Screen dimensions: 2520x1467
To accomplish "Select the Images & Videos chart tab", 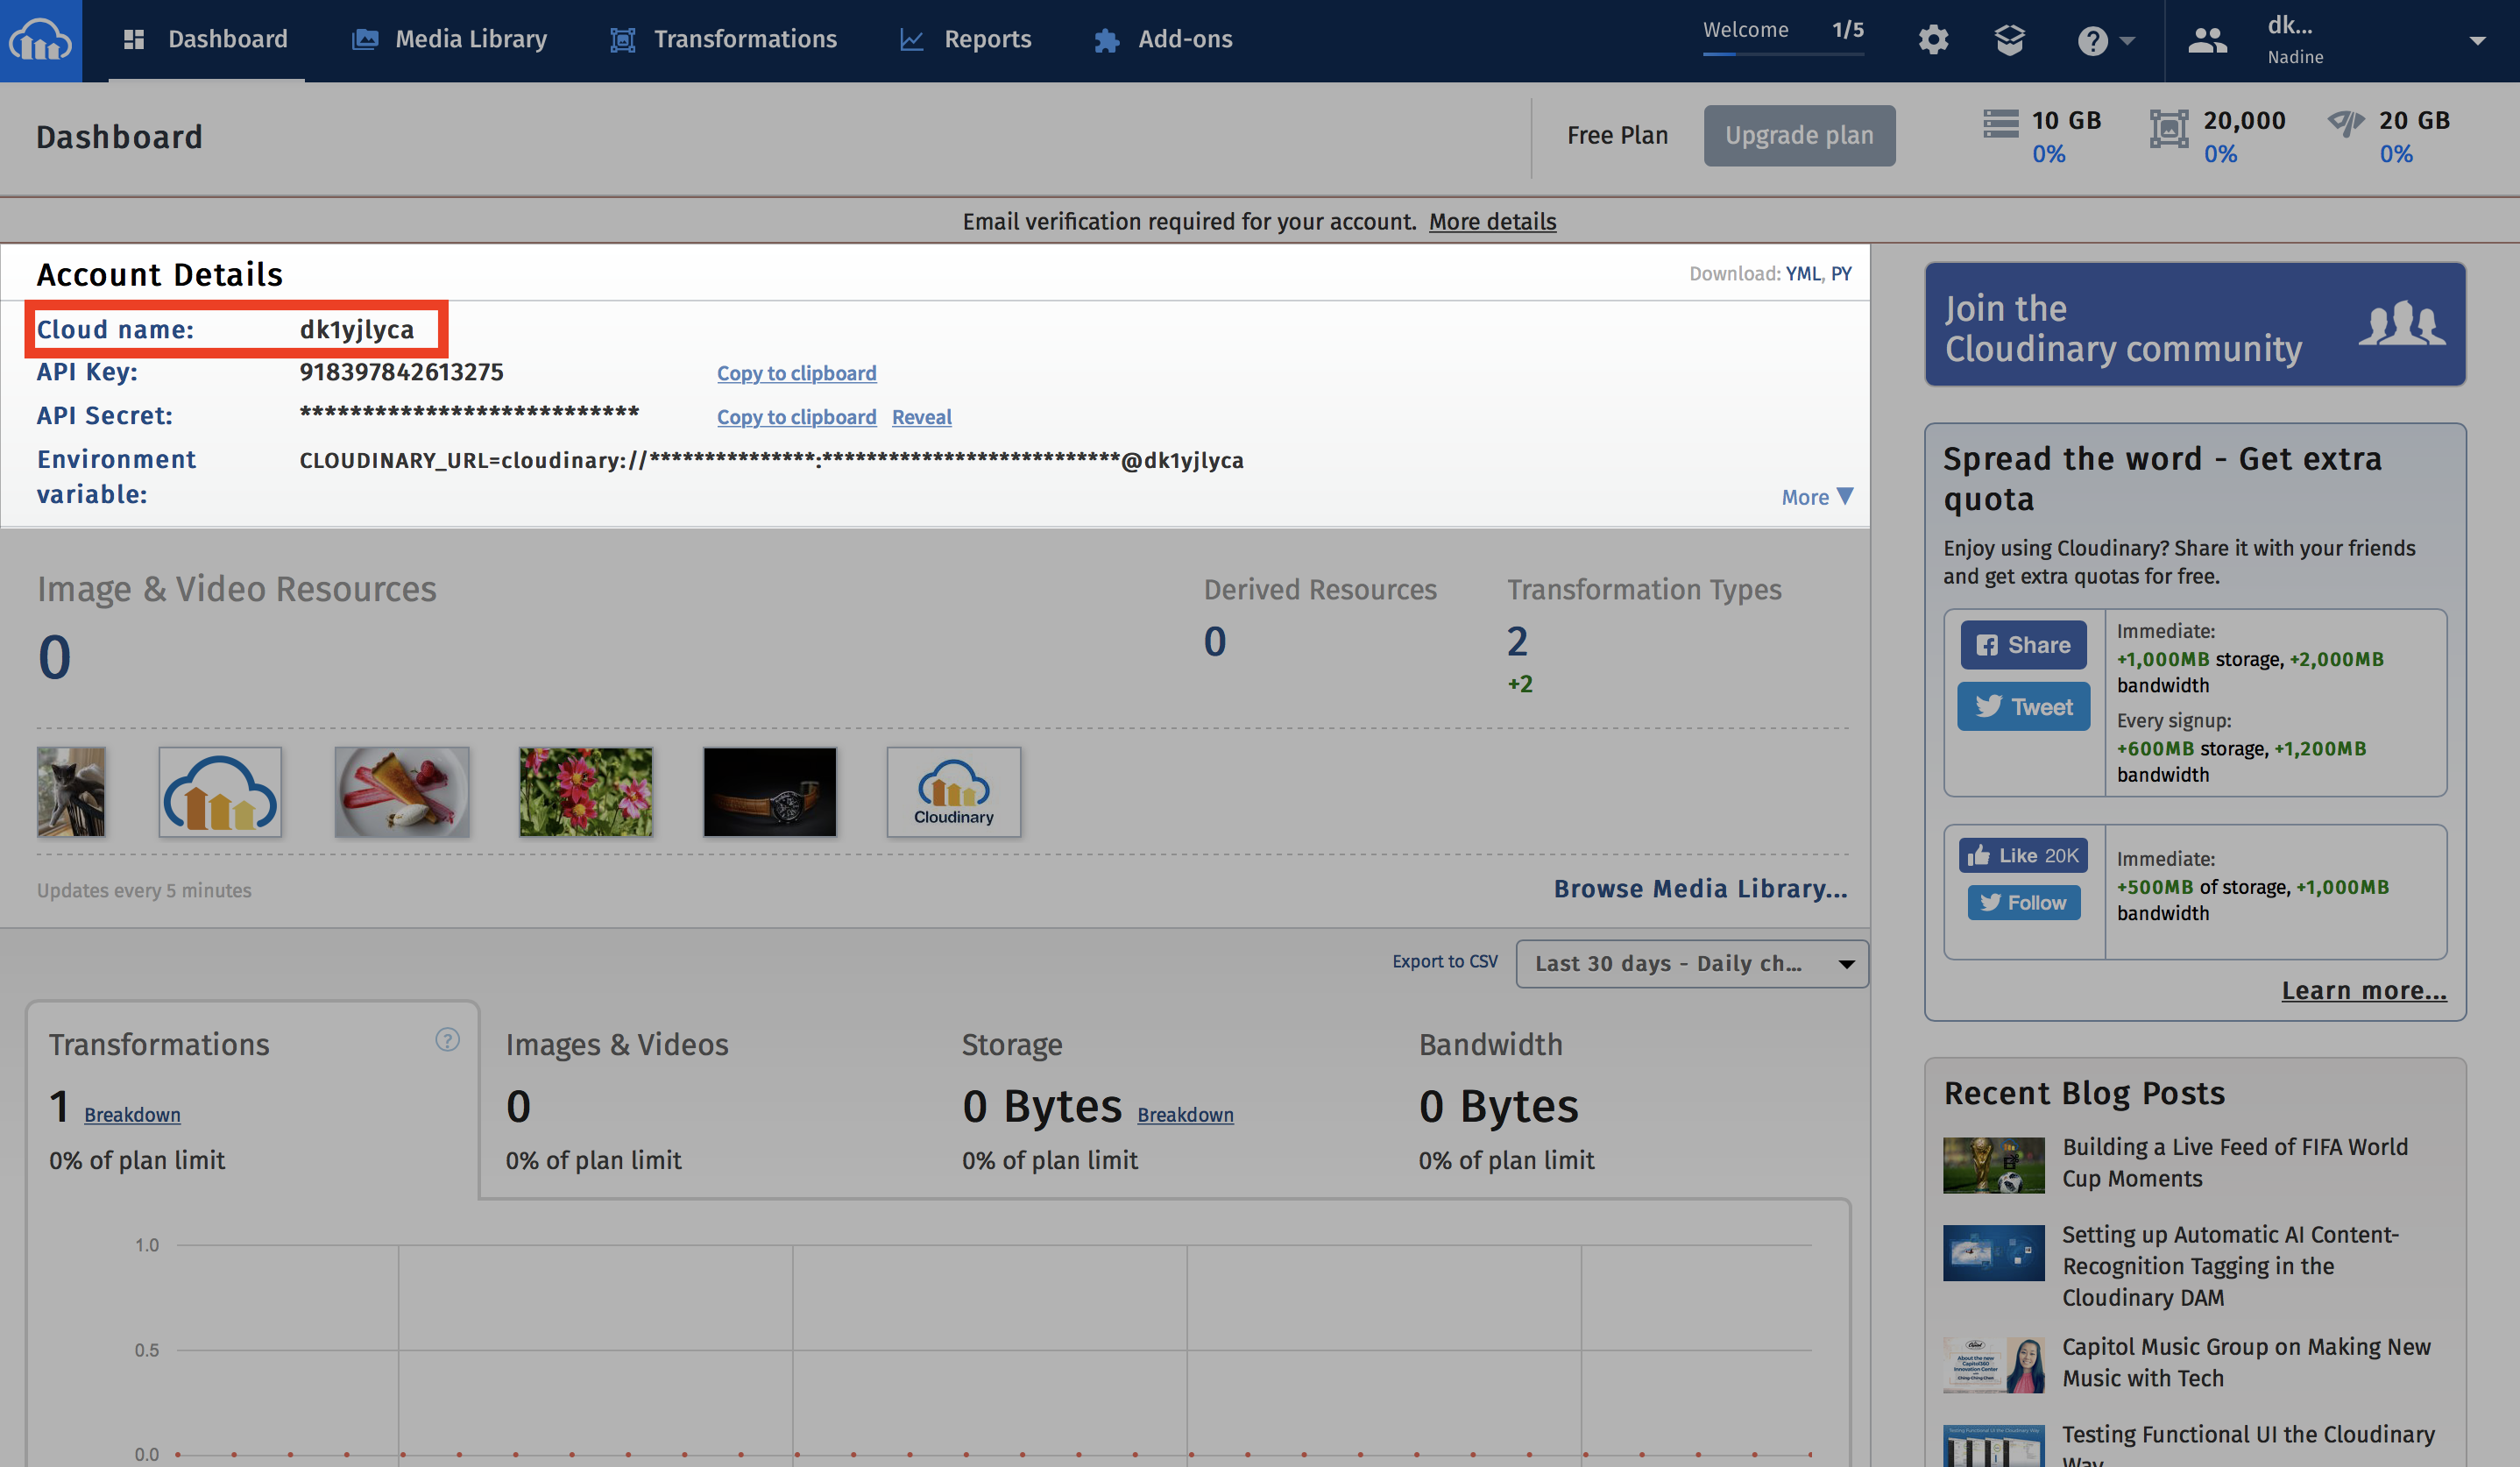I will pos(617,1045).
